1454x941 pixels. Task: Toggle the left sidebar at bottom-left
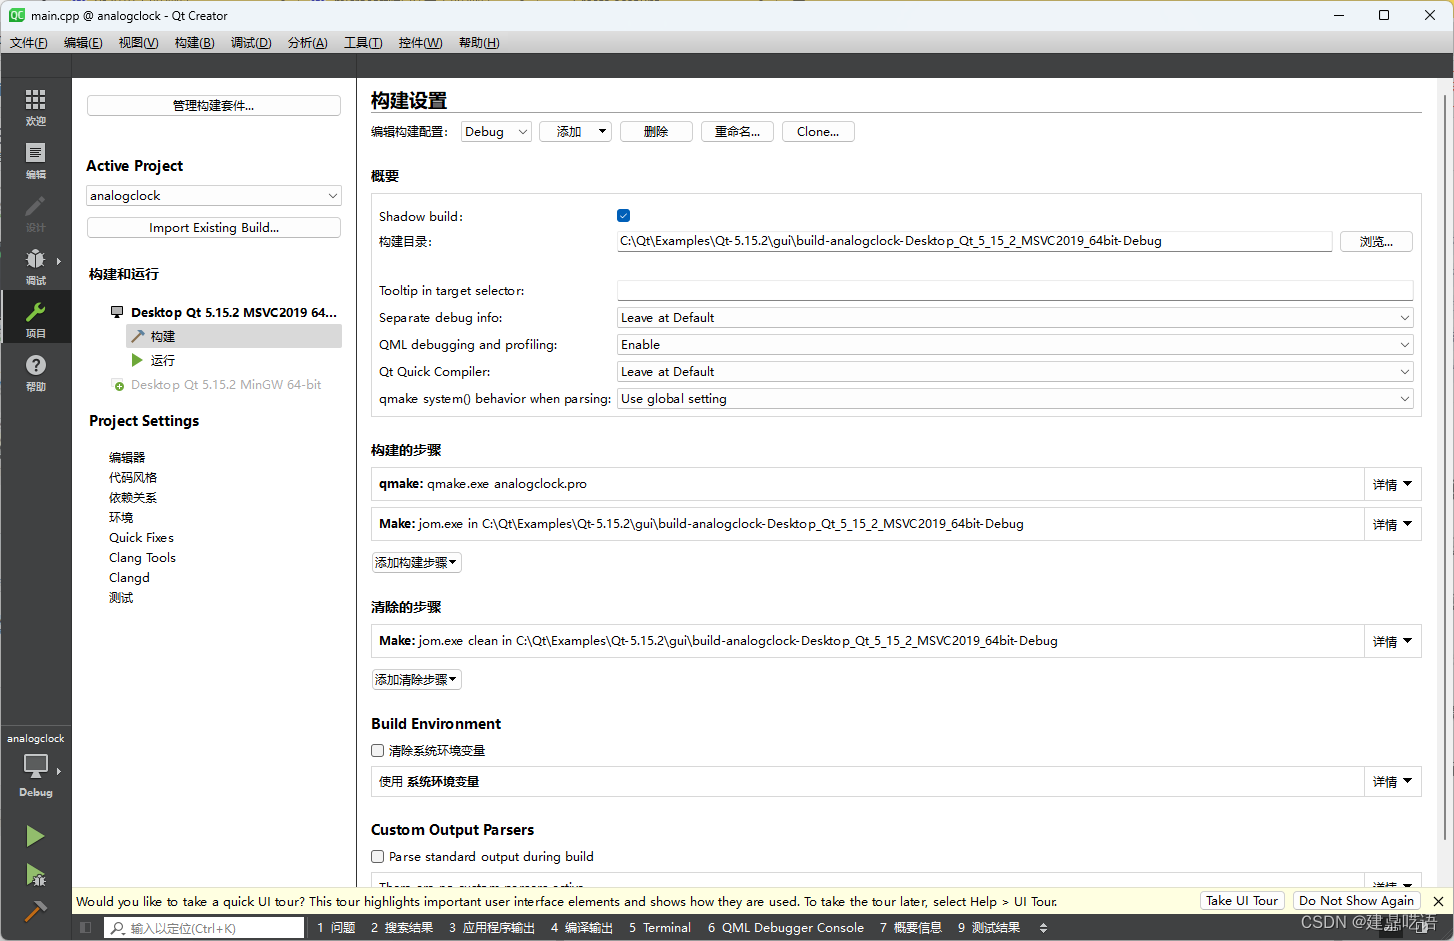[86, 928]
